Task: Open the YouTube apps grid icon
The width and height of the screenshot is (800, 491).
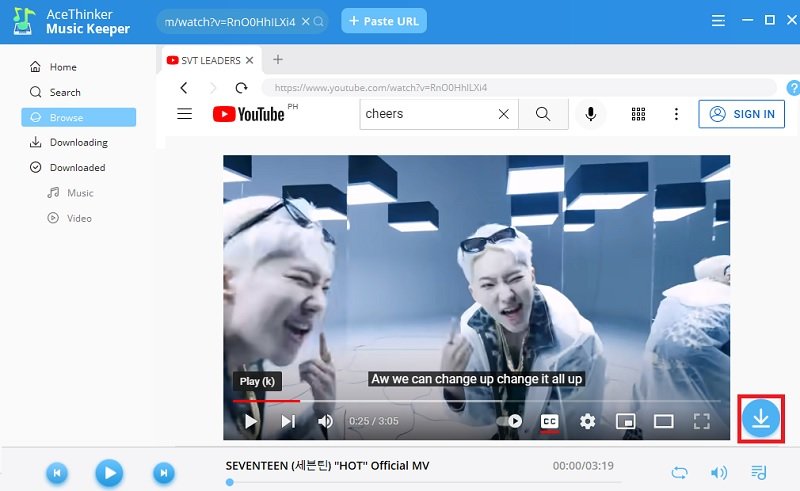Action: pyautogui.click(x=638, y=114)
